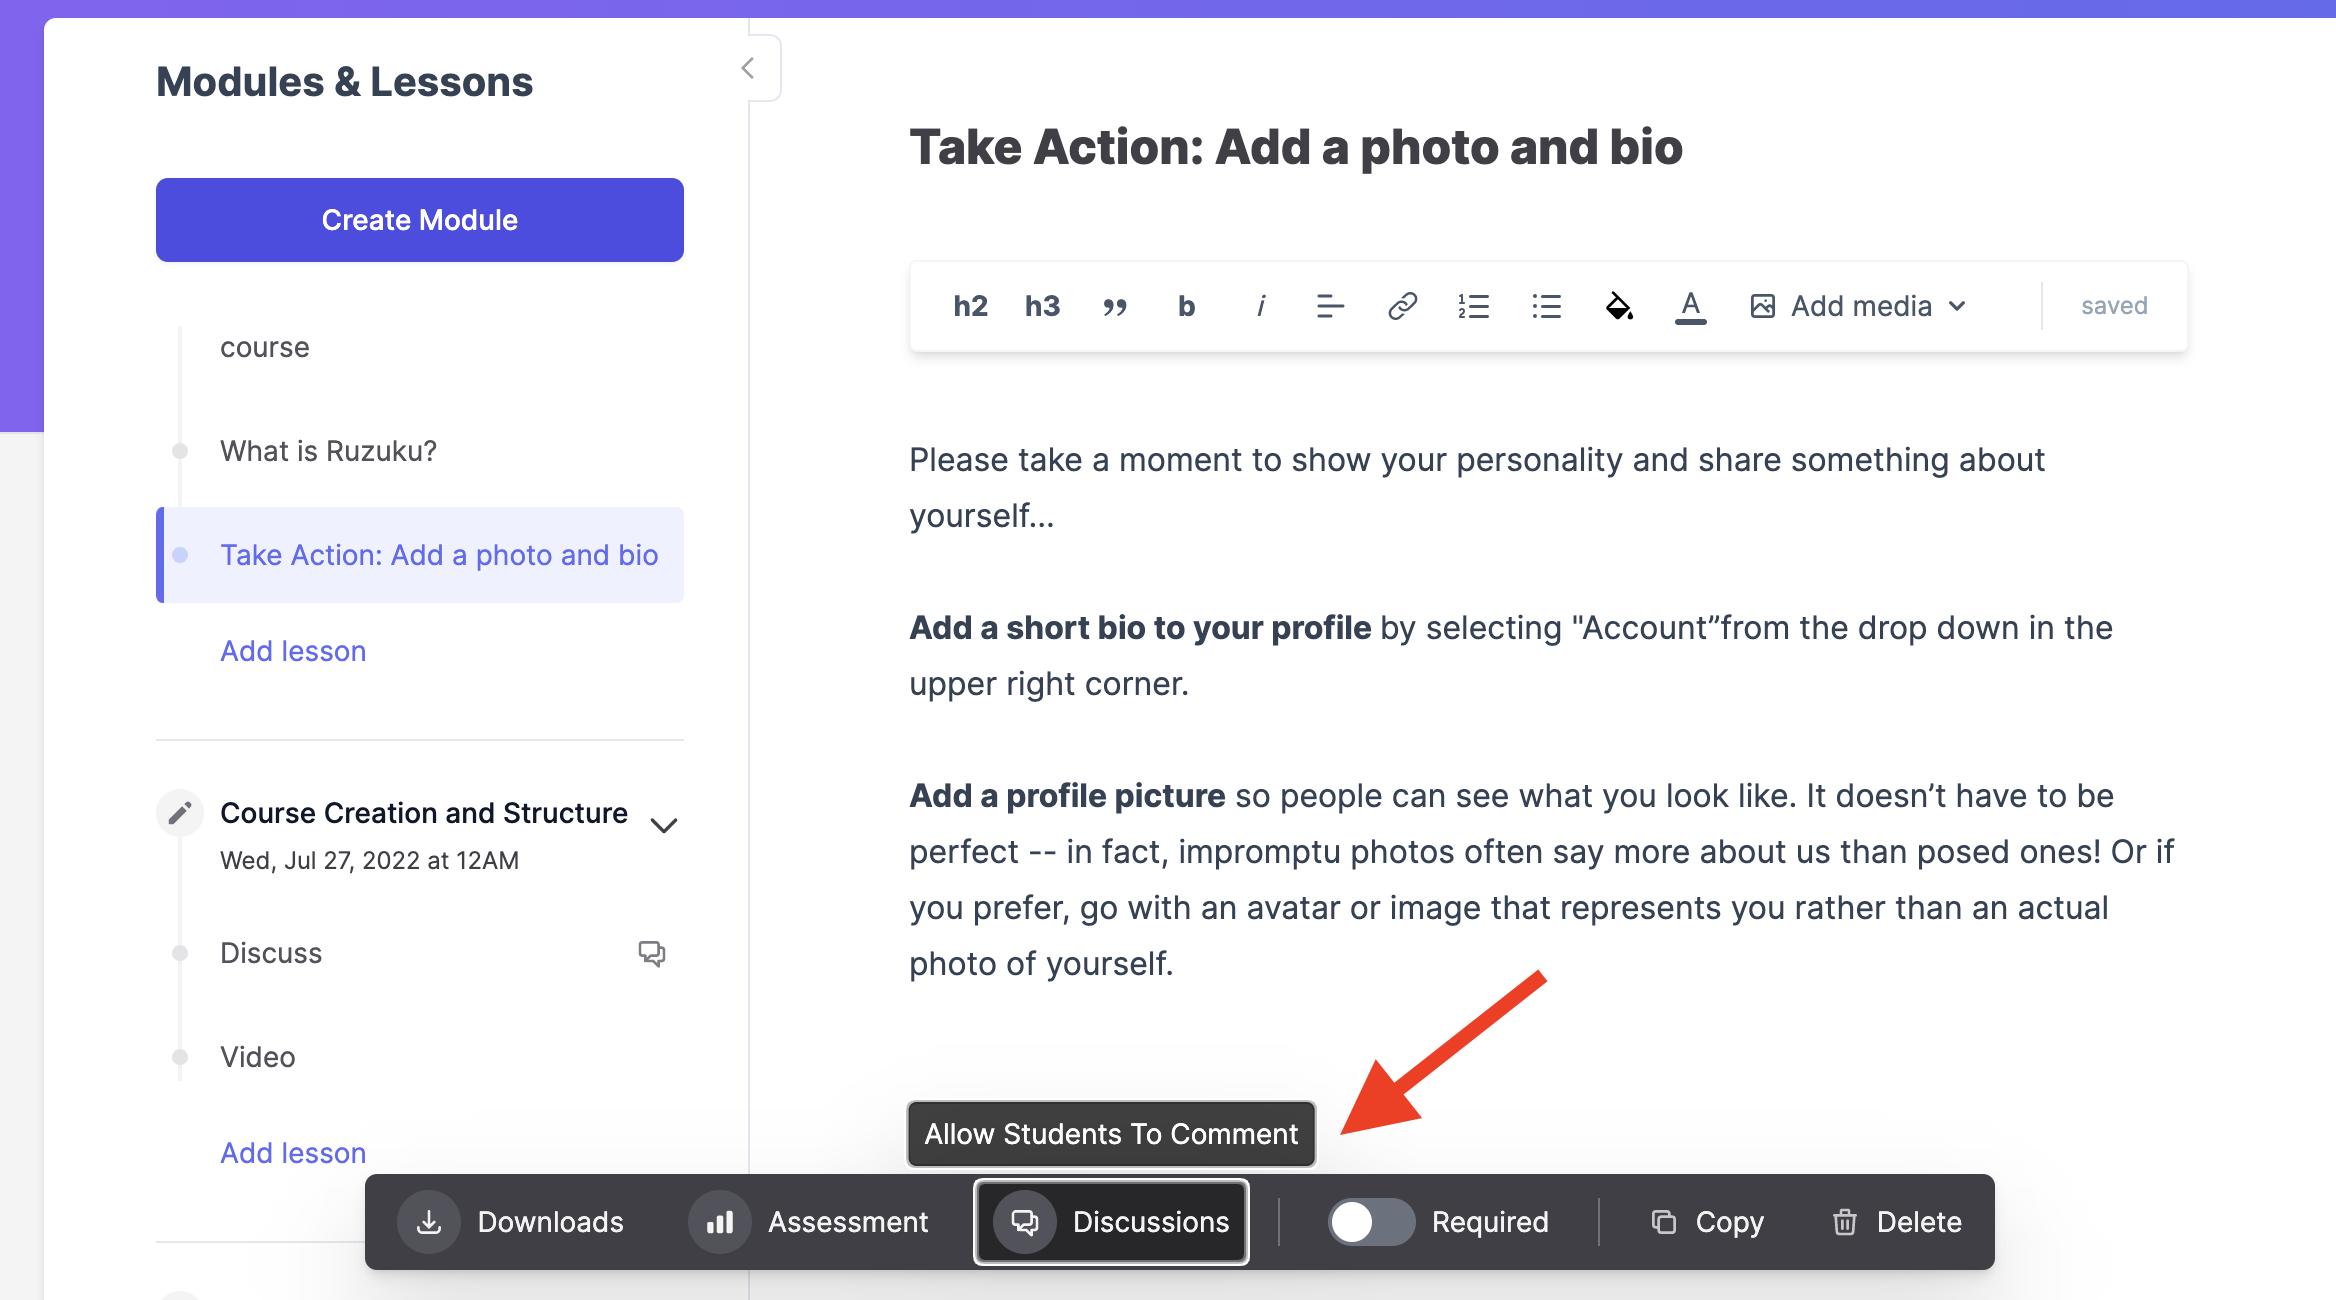This screenshot has height=1300, width=2336.
Task: Create a bulleted list
Action: (1546, 306)
